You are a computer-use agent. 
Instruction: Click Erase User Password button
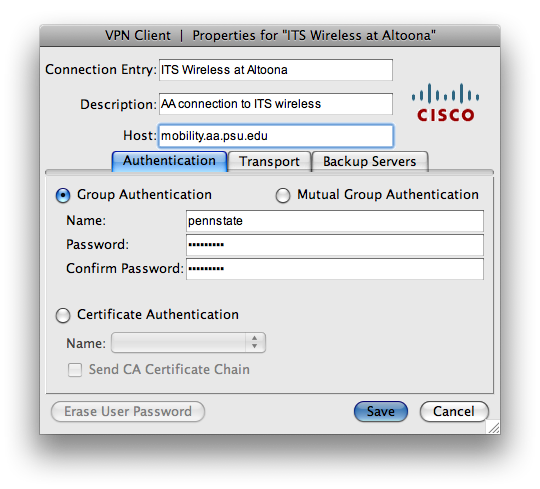pos(128,411)
